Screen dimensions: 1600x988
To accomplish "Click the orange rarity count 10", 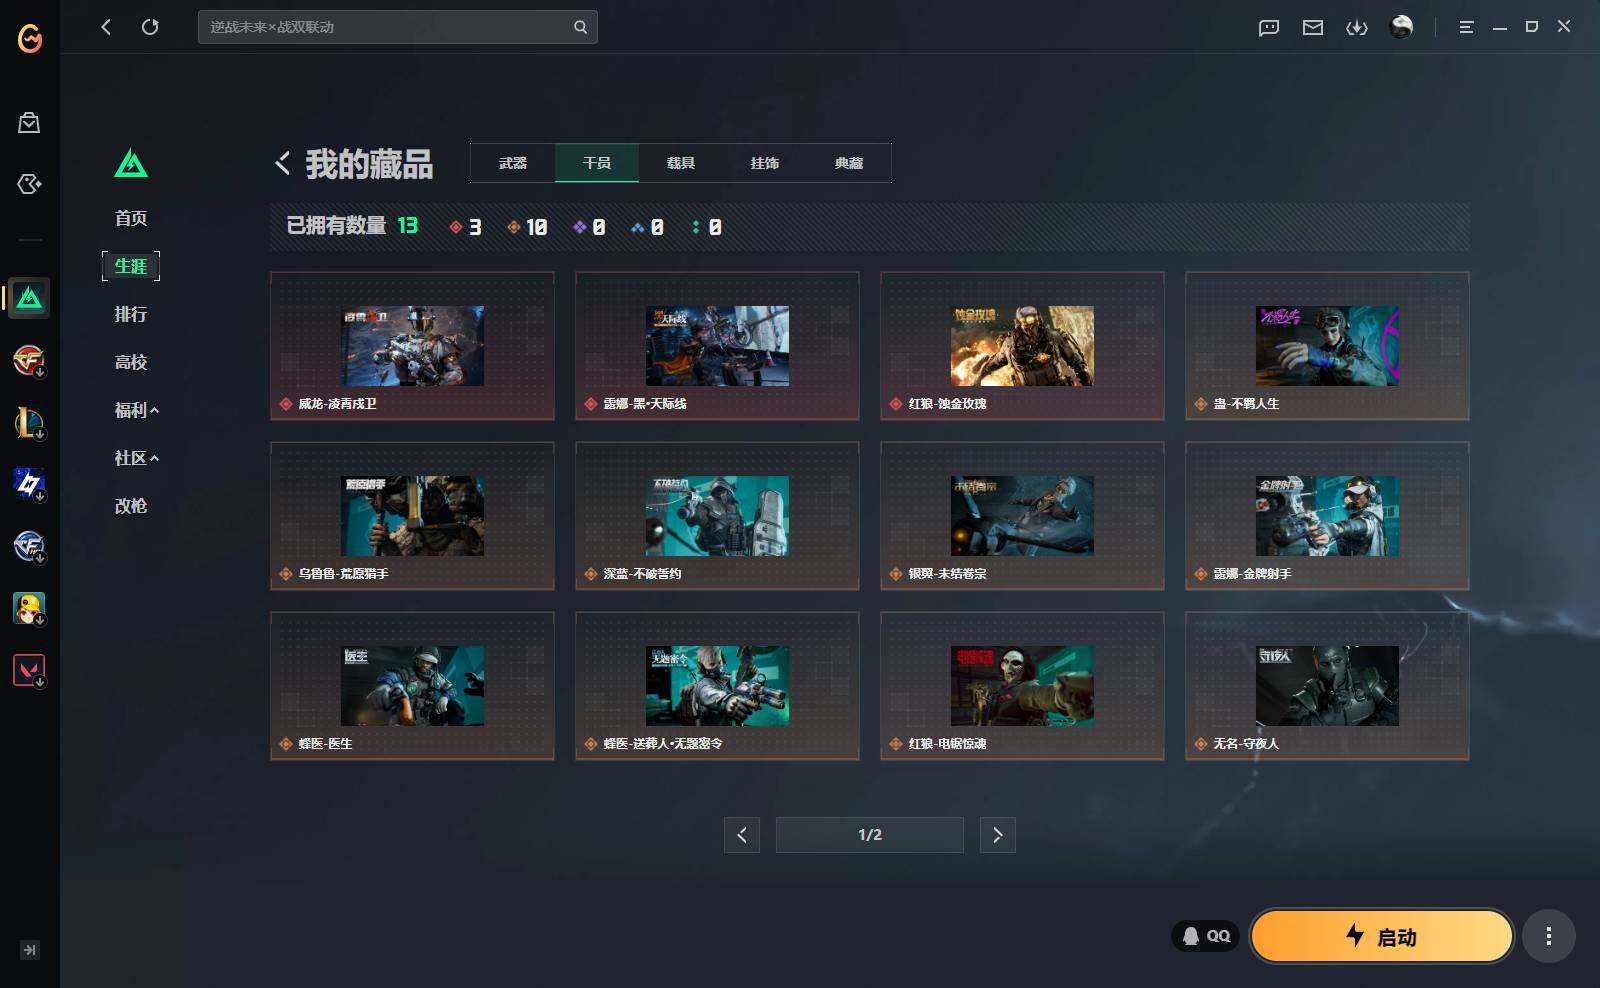I will tap(527, 227).
